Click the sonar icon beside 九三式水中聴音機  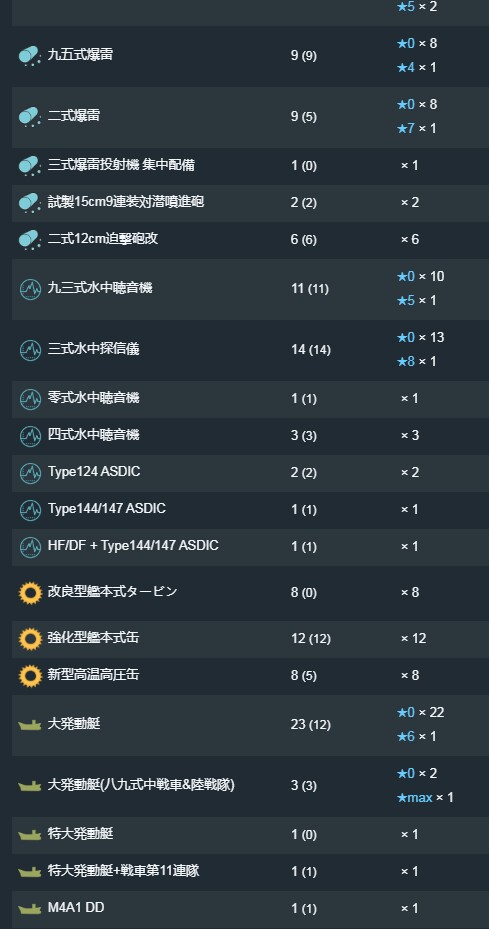click(30, 289)
